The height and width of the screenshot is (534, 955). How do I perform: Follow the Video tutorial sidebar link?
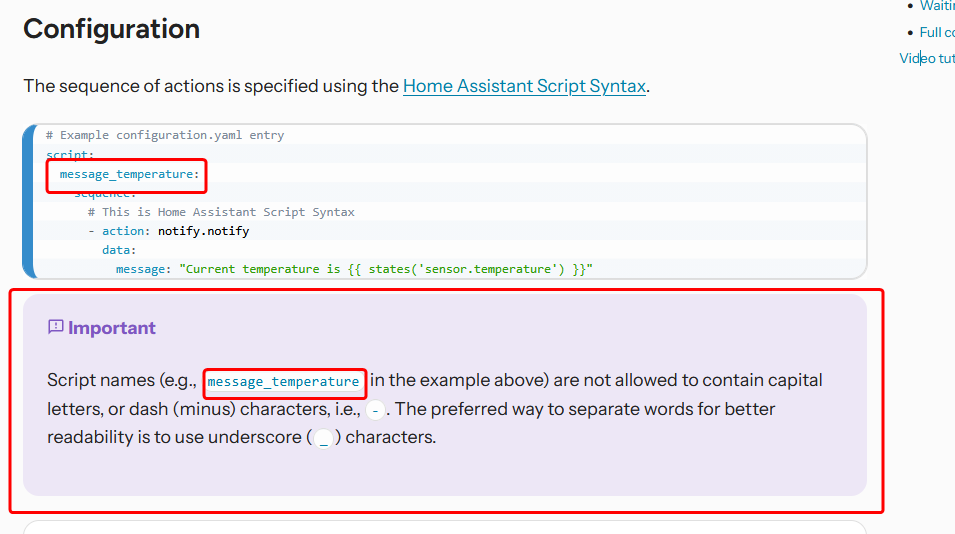[x=927, y=58]
